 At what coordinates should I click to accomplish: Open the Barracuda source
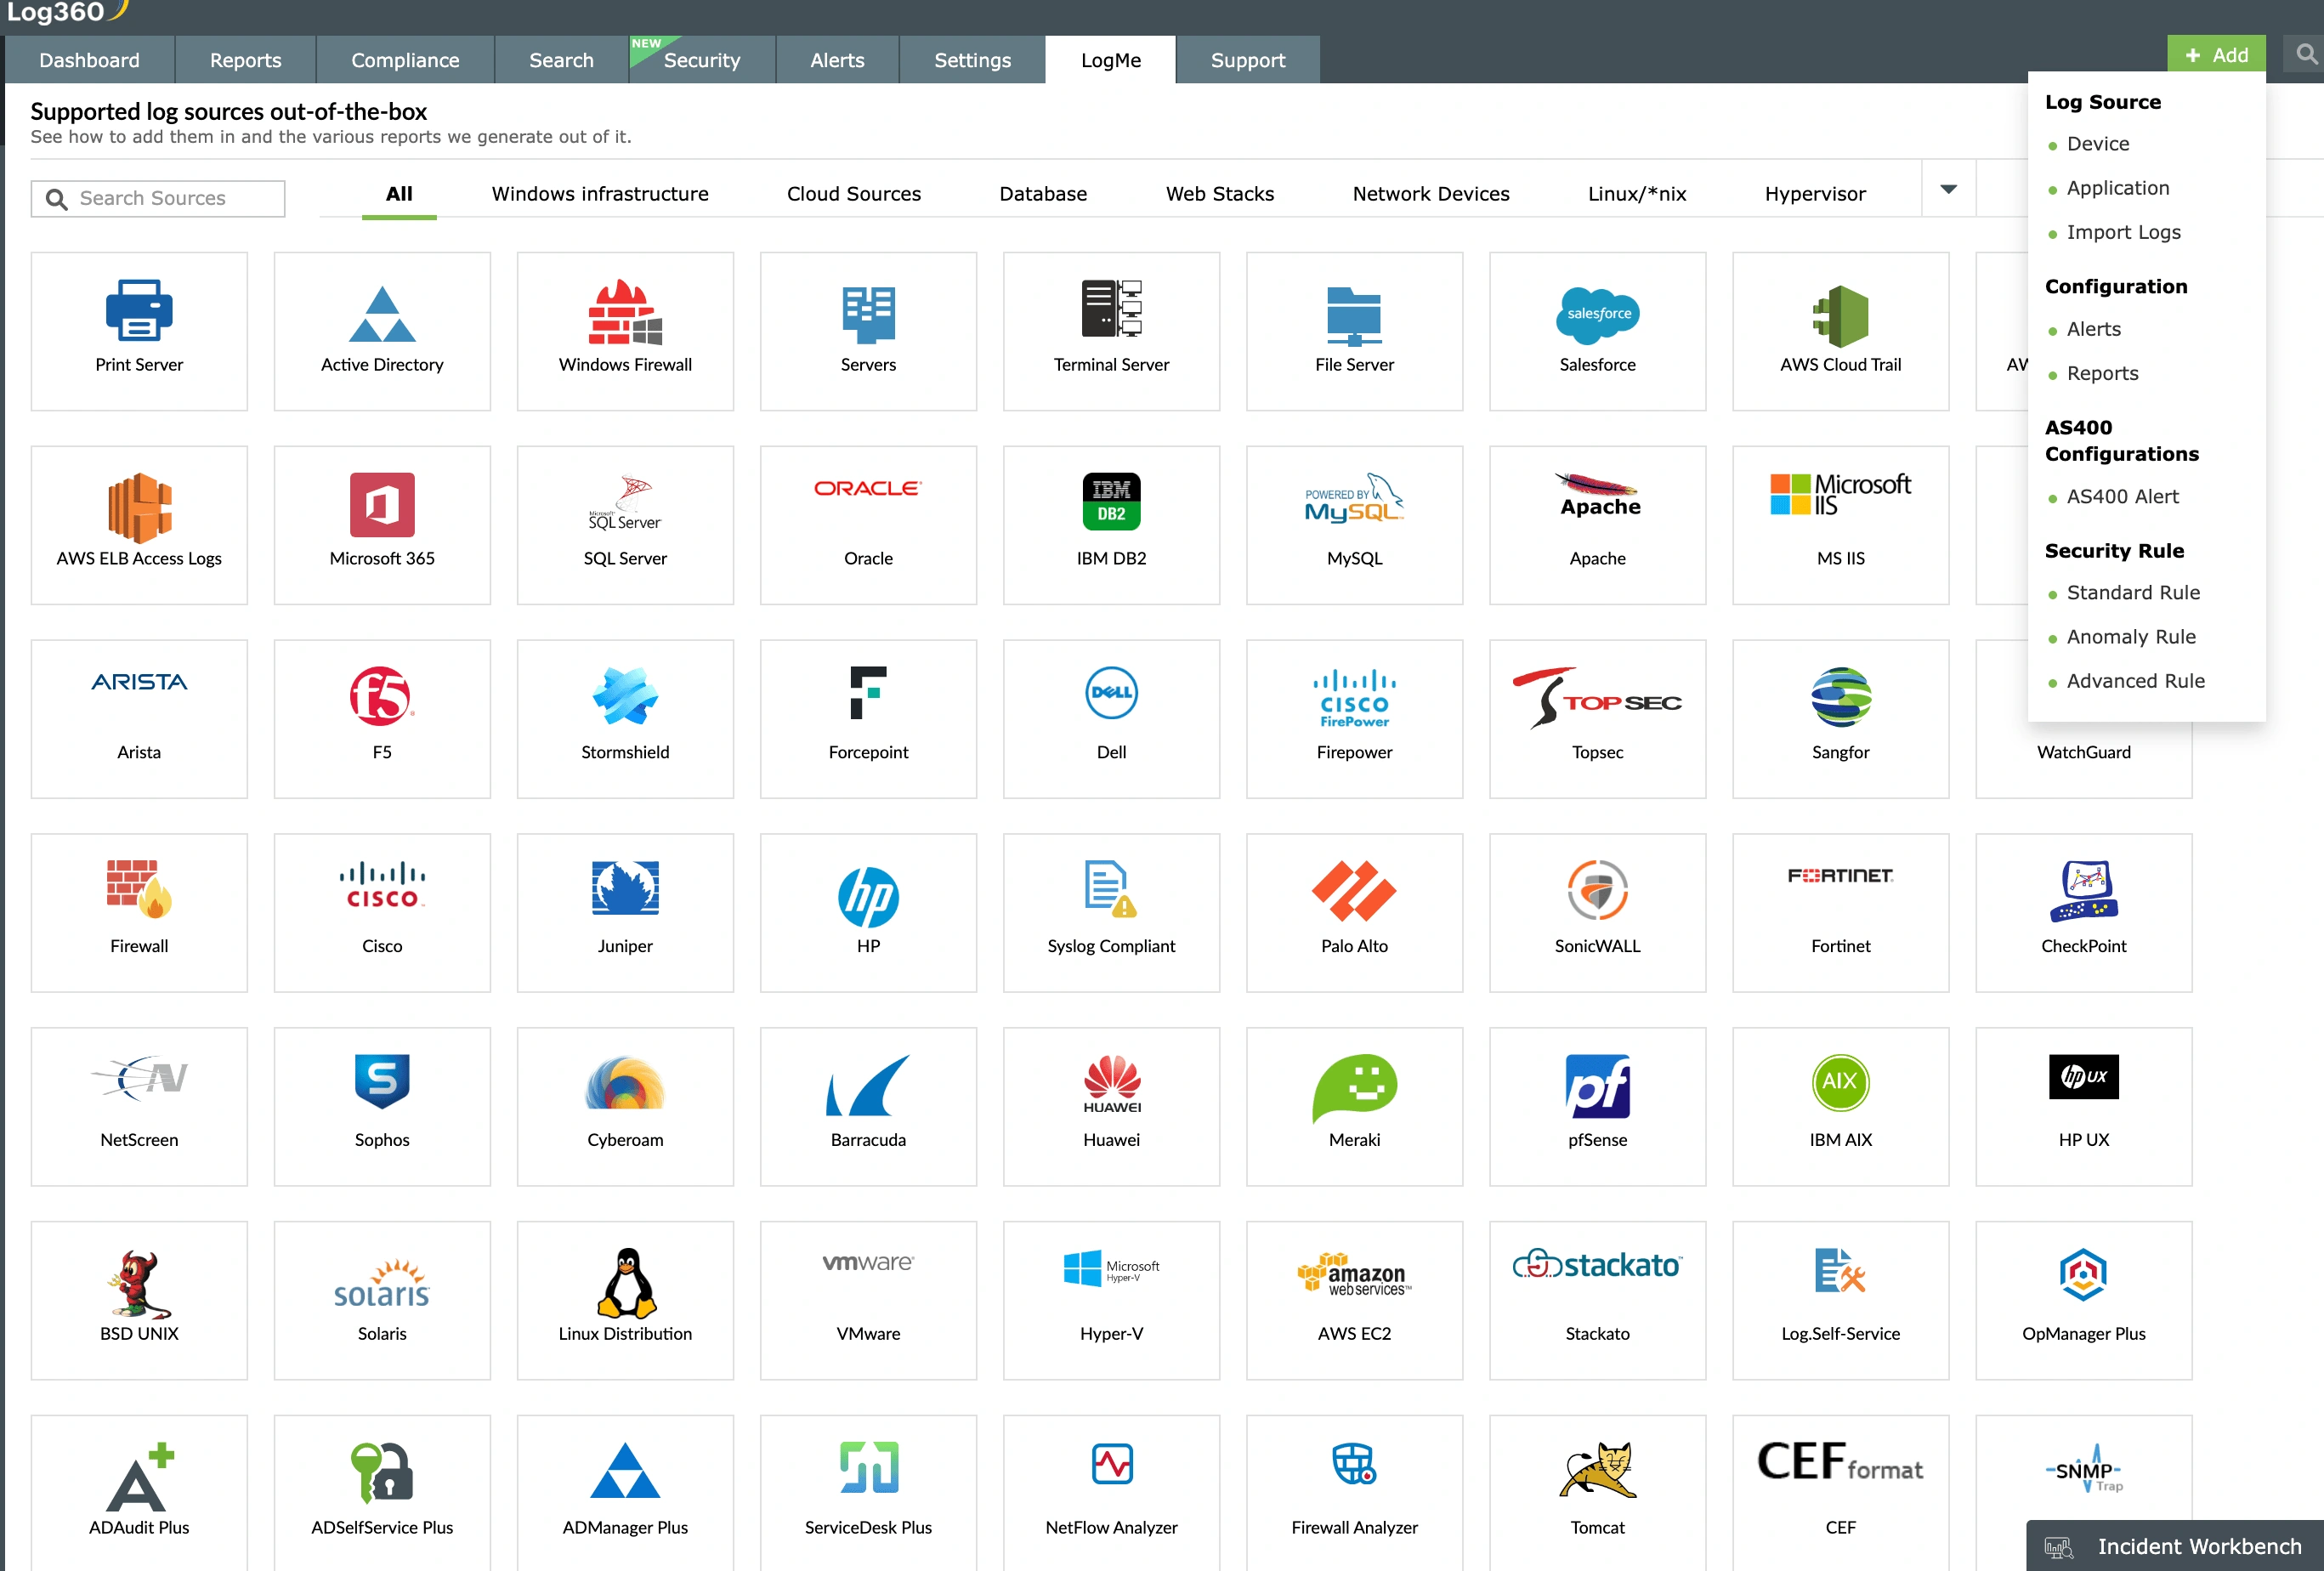coord(868,1107)
